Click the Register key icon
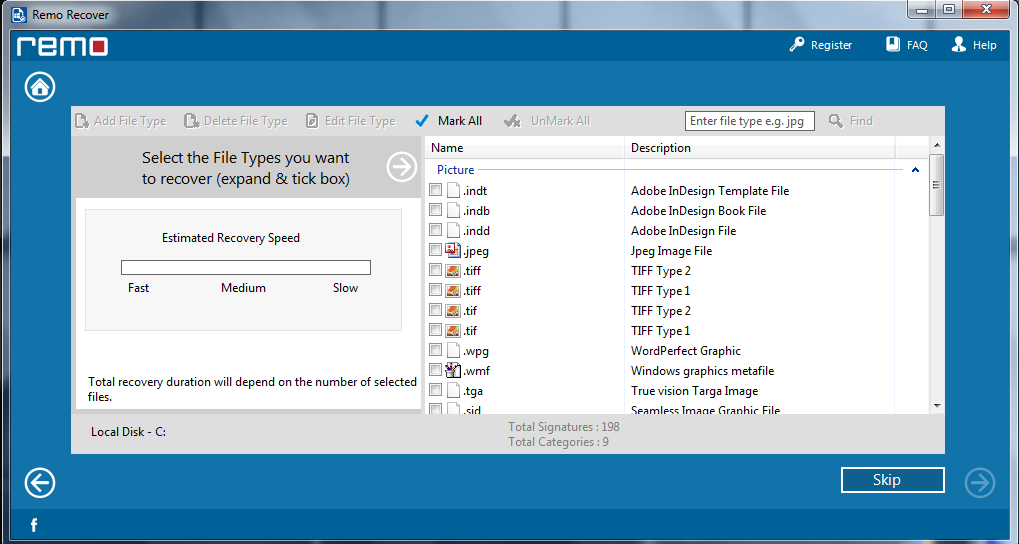Viewport: 1019px width, 544px height. click(x=797, y=45)
